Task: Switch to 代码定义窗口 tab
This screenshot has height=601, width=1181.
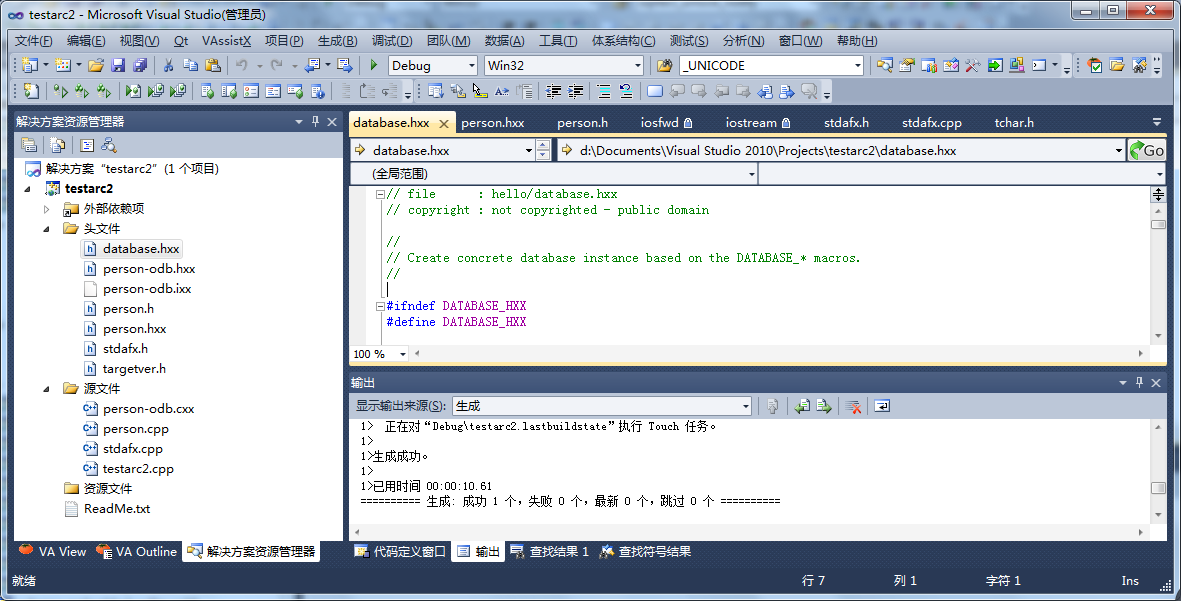Action: pos(401,552)
